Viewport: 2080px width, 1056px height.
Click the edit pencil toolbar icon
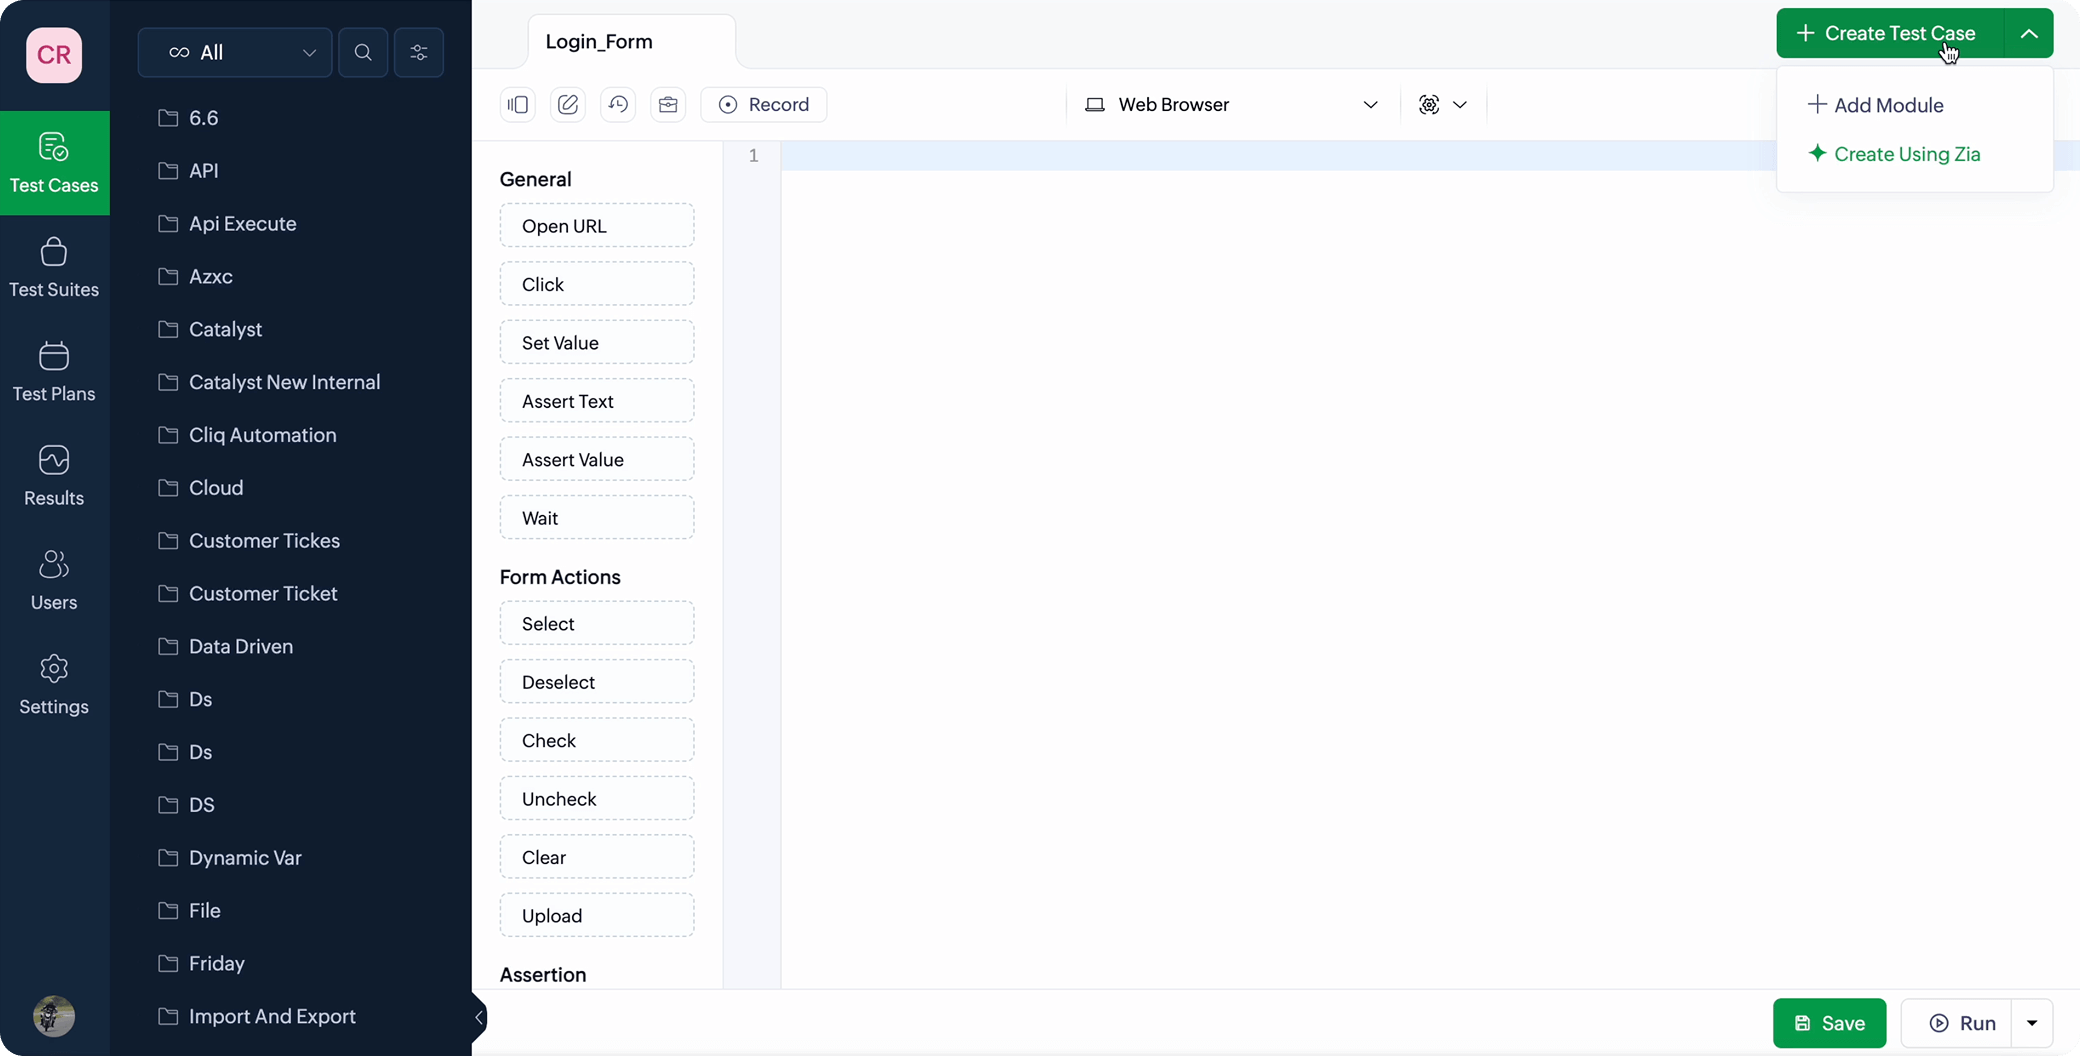coord(568,105)
